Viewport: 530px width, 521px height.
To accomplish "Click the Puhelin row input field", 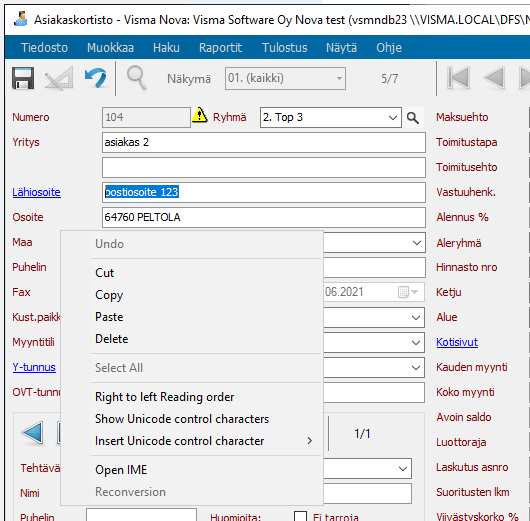I will click(x=374, y=267).
